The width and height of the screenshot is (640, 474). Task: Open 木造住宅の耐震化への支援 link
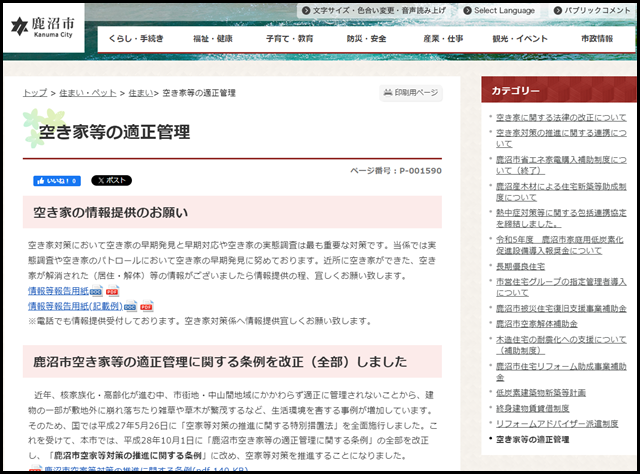click(561, 345)
